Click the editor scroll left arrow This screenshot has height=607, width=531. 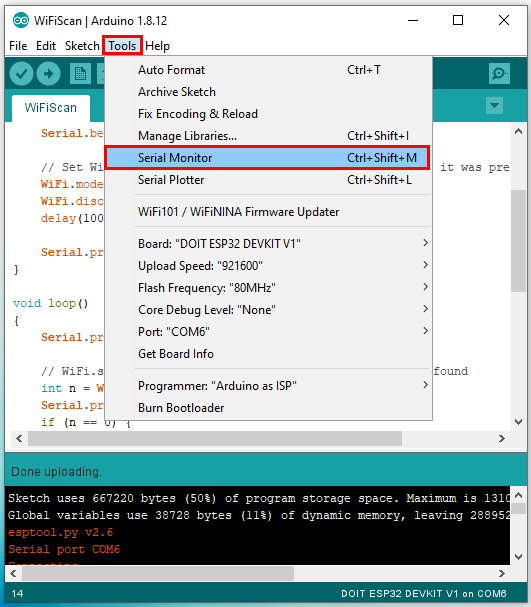19,439
